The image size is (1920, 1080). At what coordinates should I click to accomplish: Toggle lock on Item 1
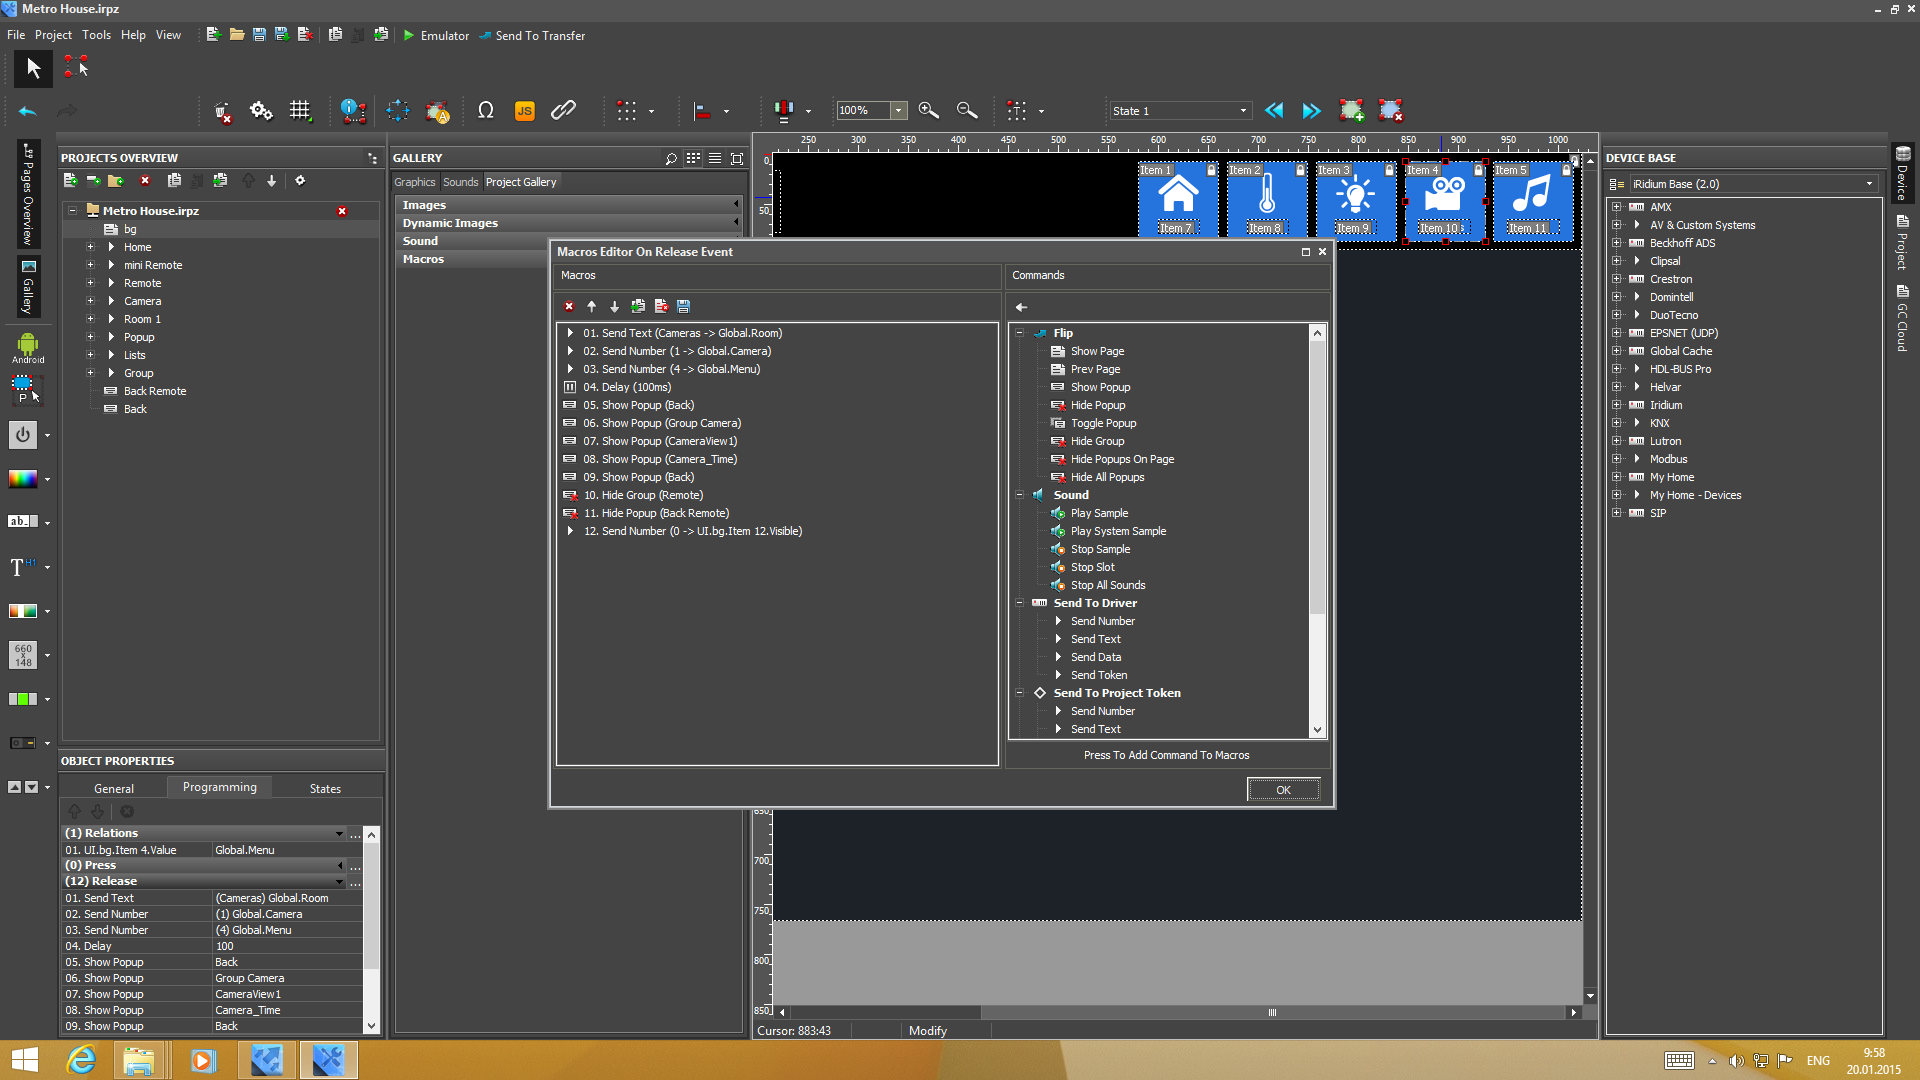click(1211, 171)
